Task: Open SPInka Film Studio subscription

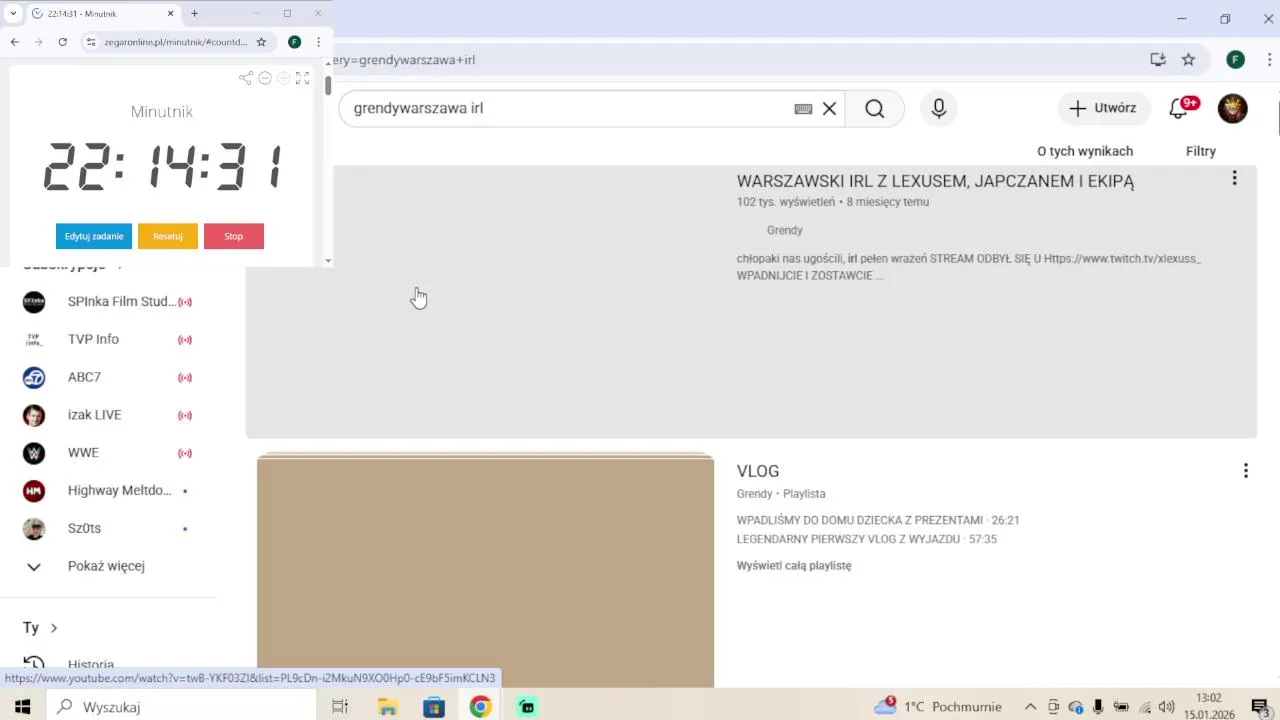Action: pos(108,301)
